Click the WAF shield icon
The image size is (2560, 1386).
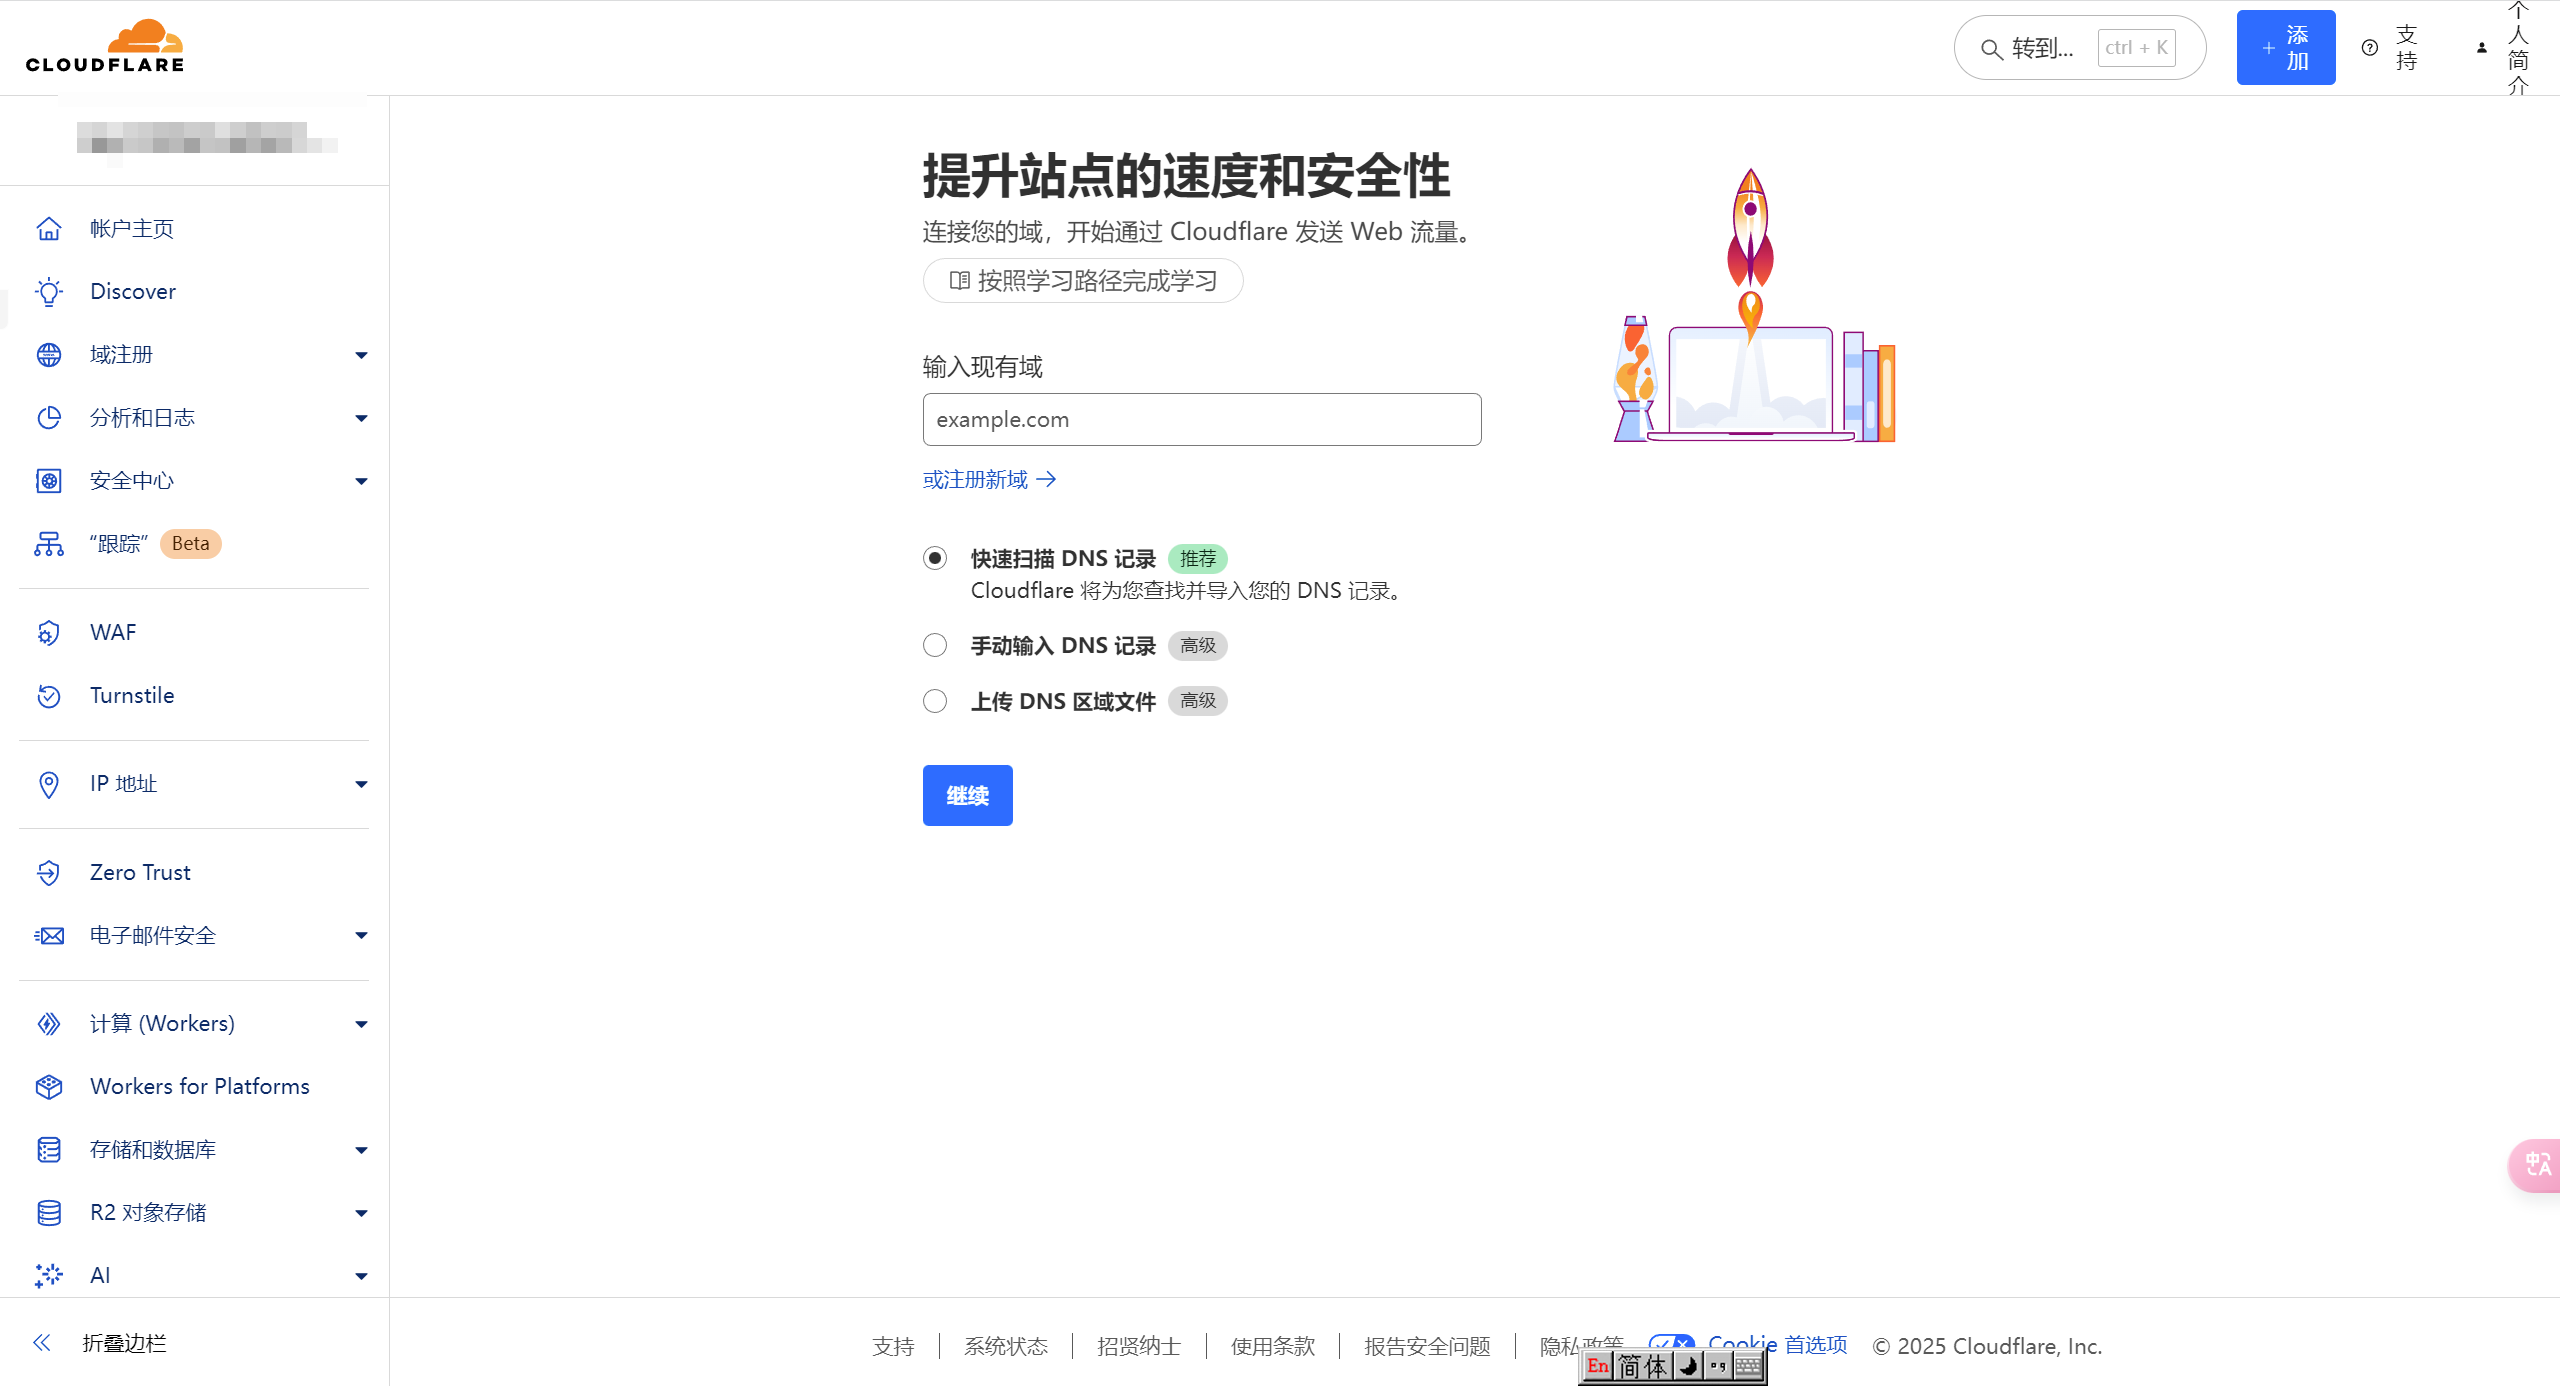pyautogui.click(x=48, y=633)
